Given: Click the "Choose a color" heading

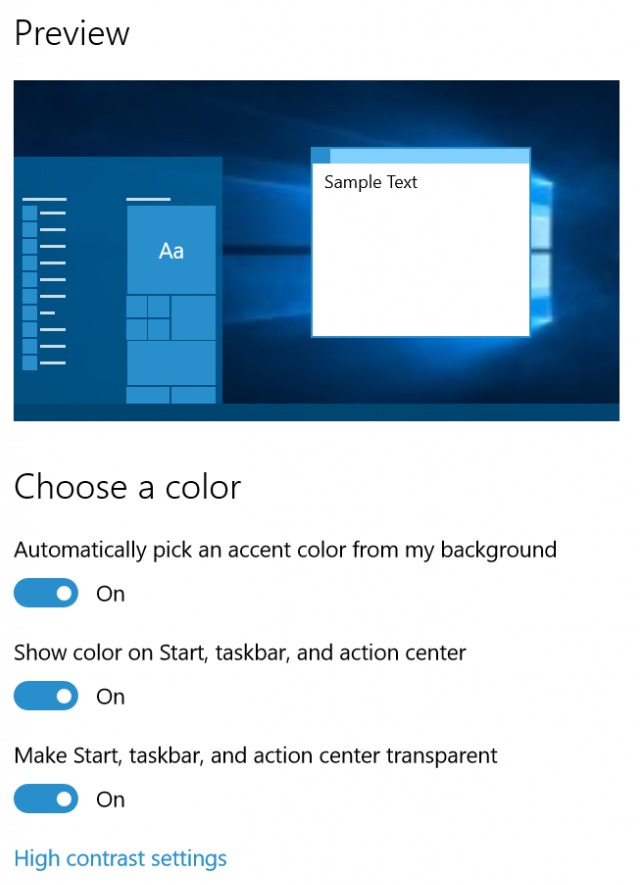Looking at the screenshot, I should pos(127,487).
